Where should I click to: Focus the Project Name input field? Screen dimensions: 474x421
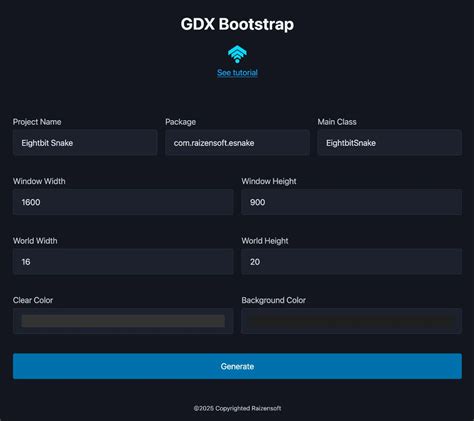pyautogui.click(x=85, y=143)
